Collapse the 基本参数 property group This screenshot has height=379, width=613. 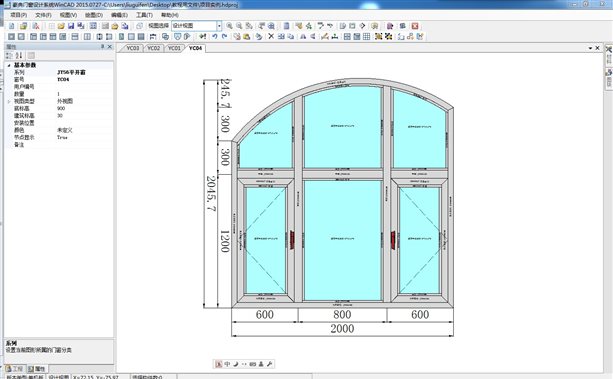coord(9,65)
